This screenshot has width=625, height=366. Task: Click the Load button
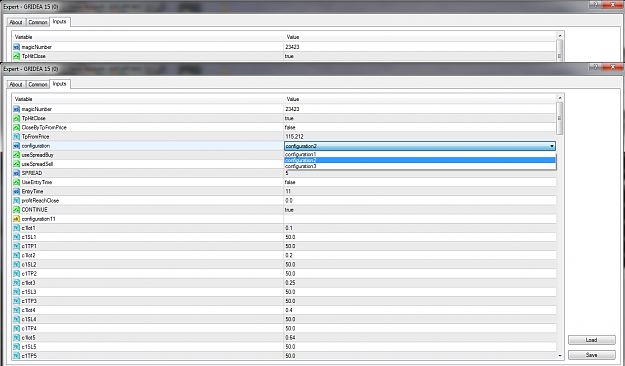coord(592,340)
